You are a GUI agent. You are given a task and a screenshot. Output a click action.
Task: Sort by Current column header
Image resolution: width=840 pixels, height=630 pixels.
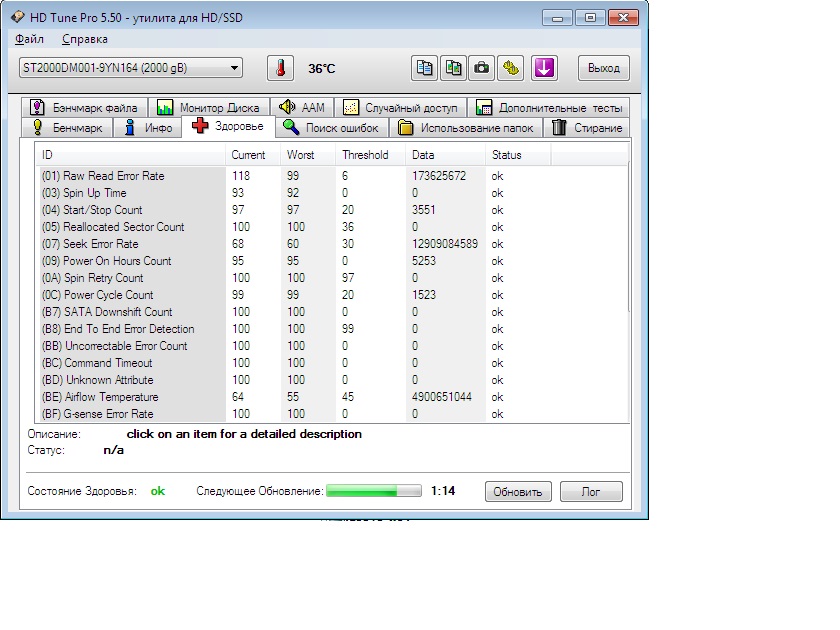pyautogui.click(x=253, y=155)
